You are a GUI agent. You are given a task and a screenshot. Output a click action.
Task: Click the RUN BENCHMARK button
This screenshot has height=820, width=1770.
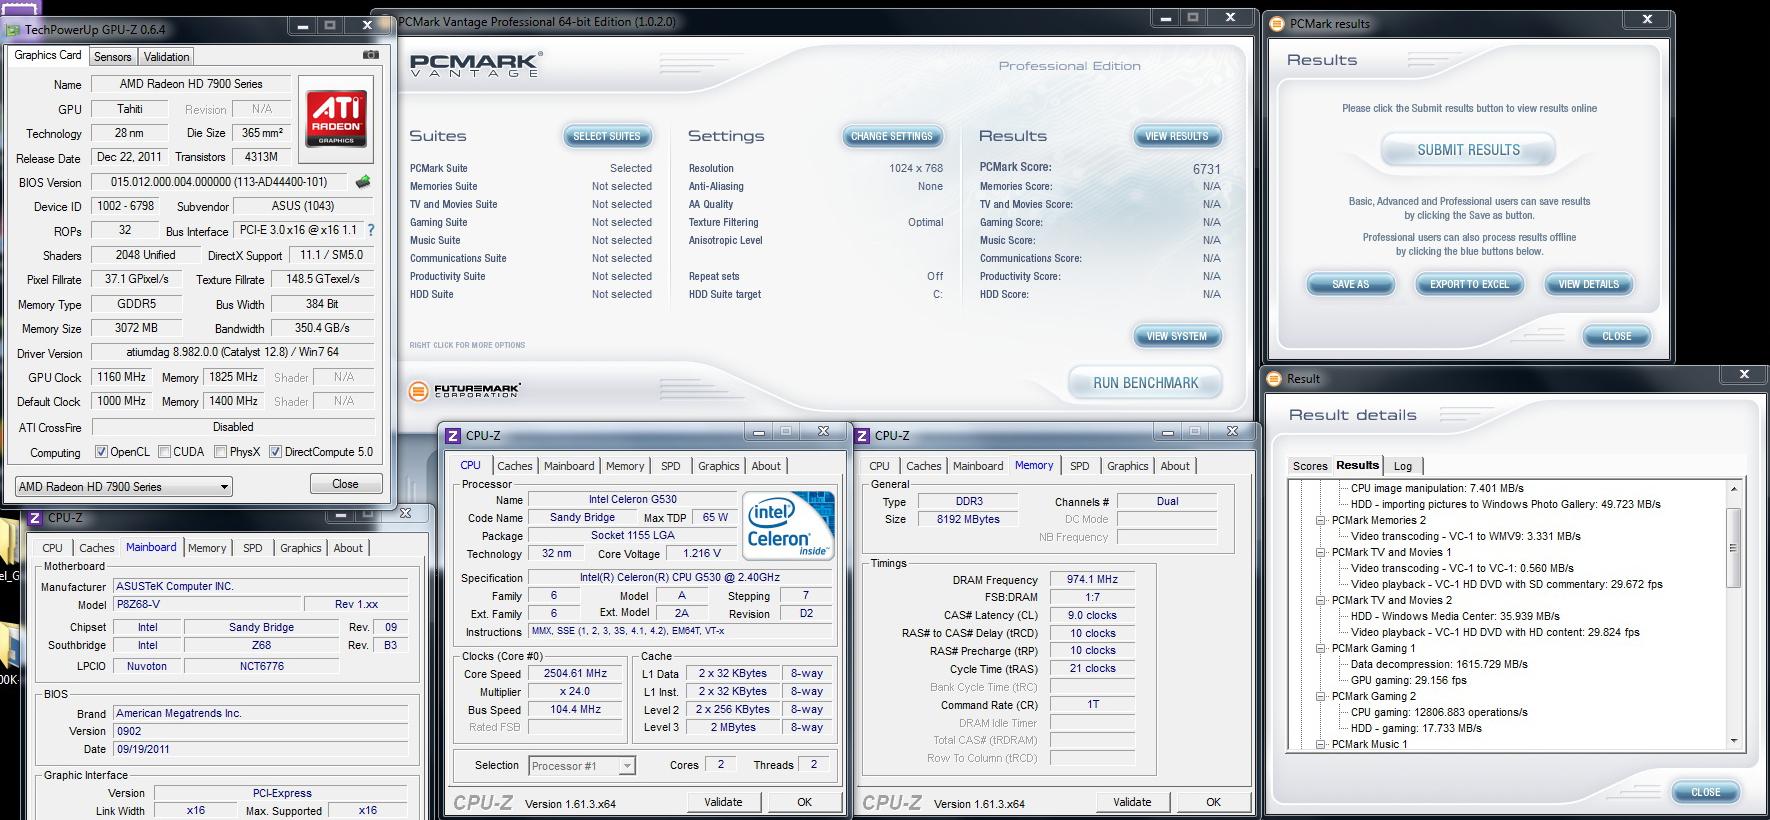tap(1146, 383)
